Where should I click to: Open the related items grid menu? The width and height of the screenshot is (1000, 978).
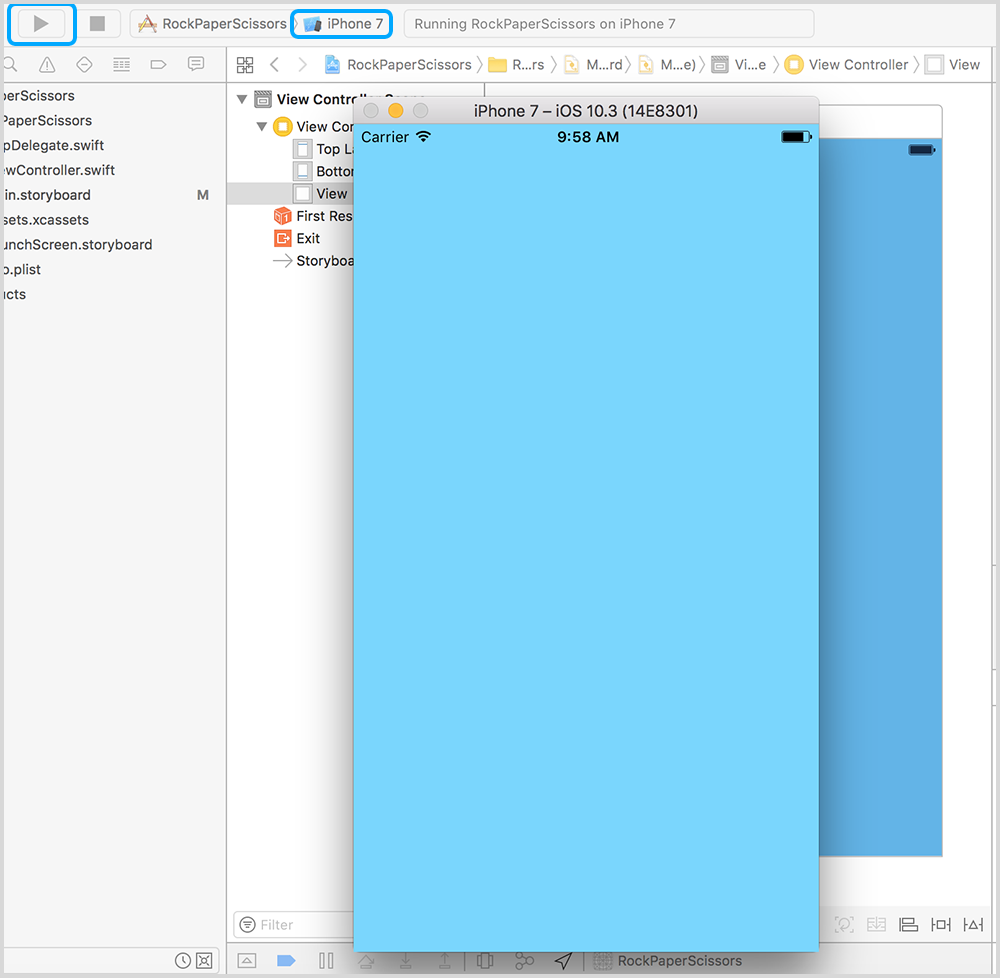pos(245,65)
